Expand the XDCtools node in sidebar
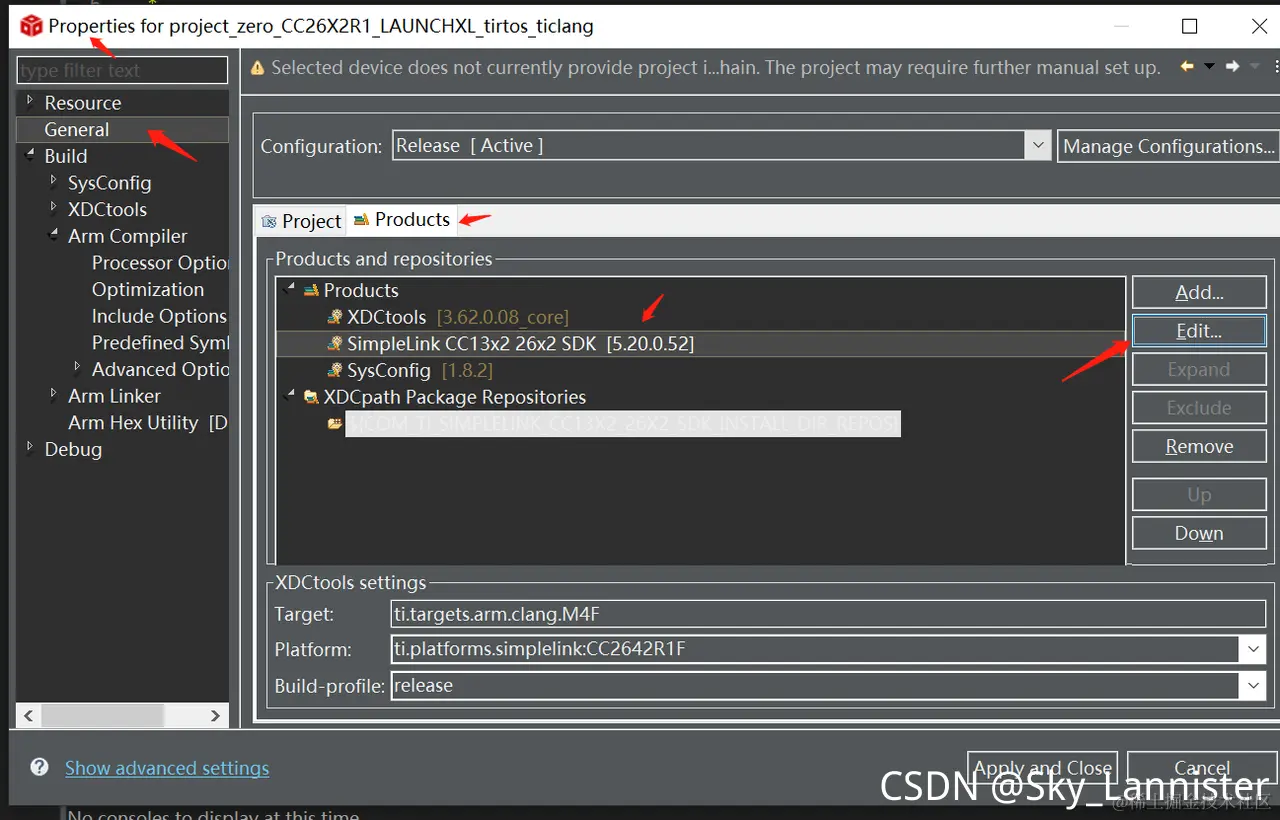The height and width of the screenshot is (820, 1280). 53,208
